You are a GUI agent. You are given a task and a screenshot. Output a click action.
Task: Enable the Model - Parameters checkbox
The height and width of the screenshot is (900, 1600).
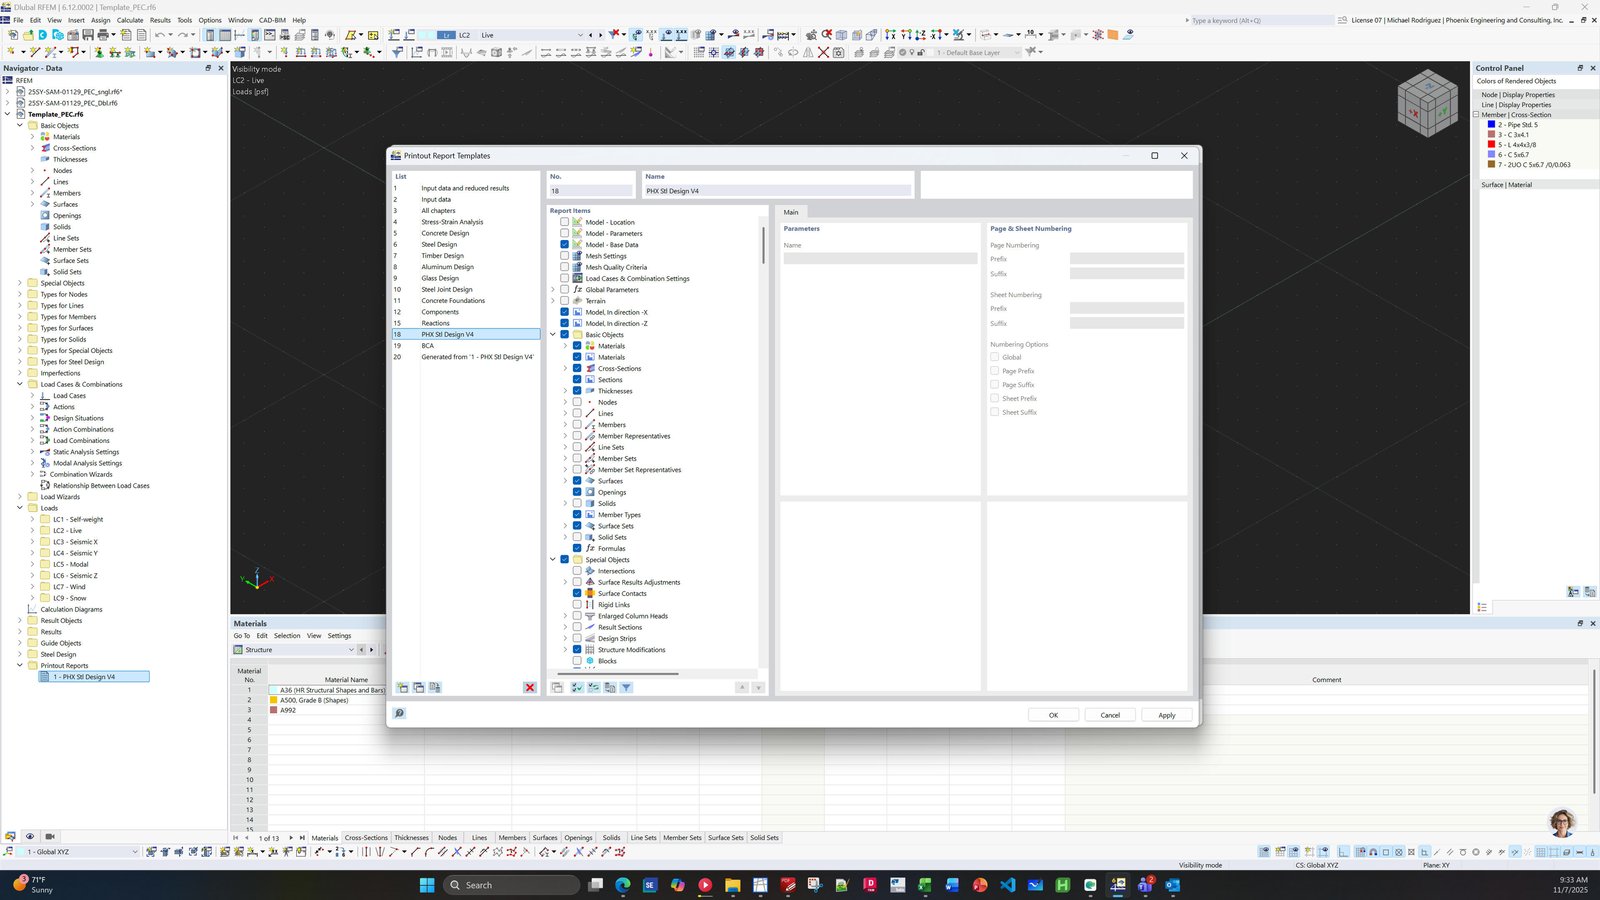point(564,233)
